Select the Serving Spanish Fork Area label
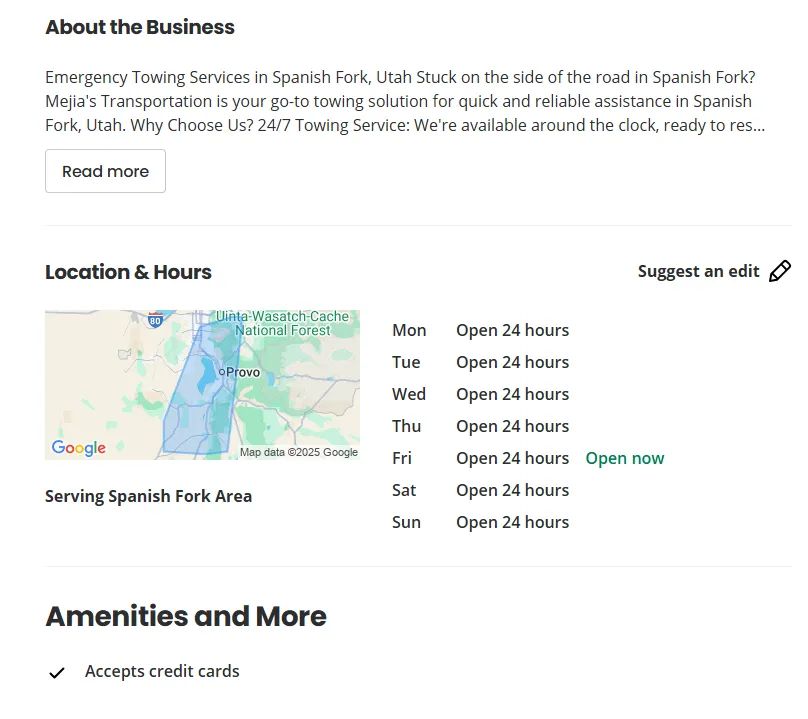This screenshot has width=808, height=719. pyautogui.click(x=148, y=496)
